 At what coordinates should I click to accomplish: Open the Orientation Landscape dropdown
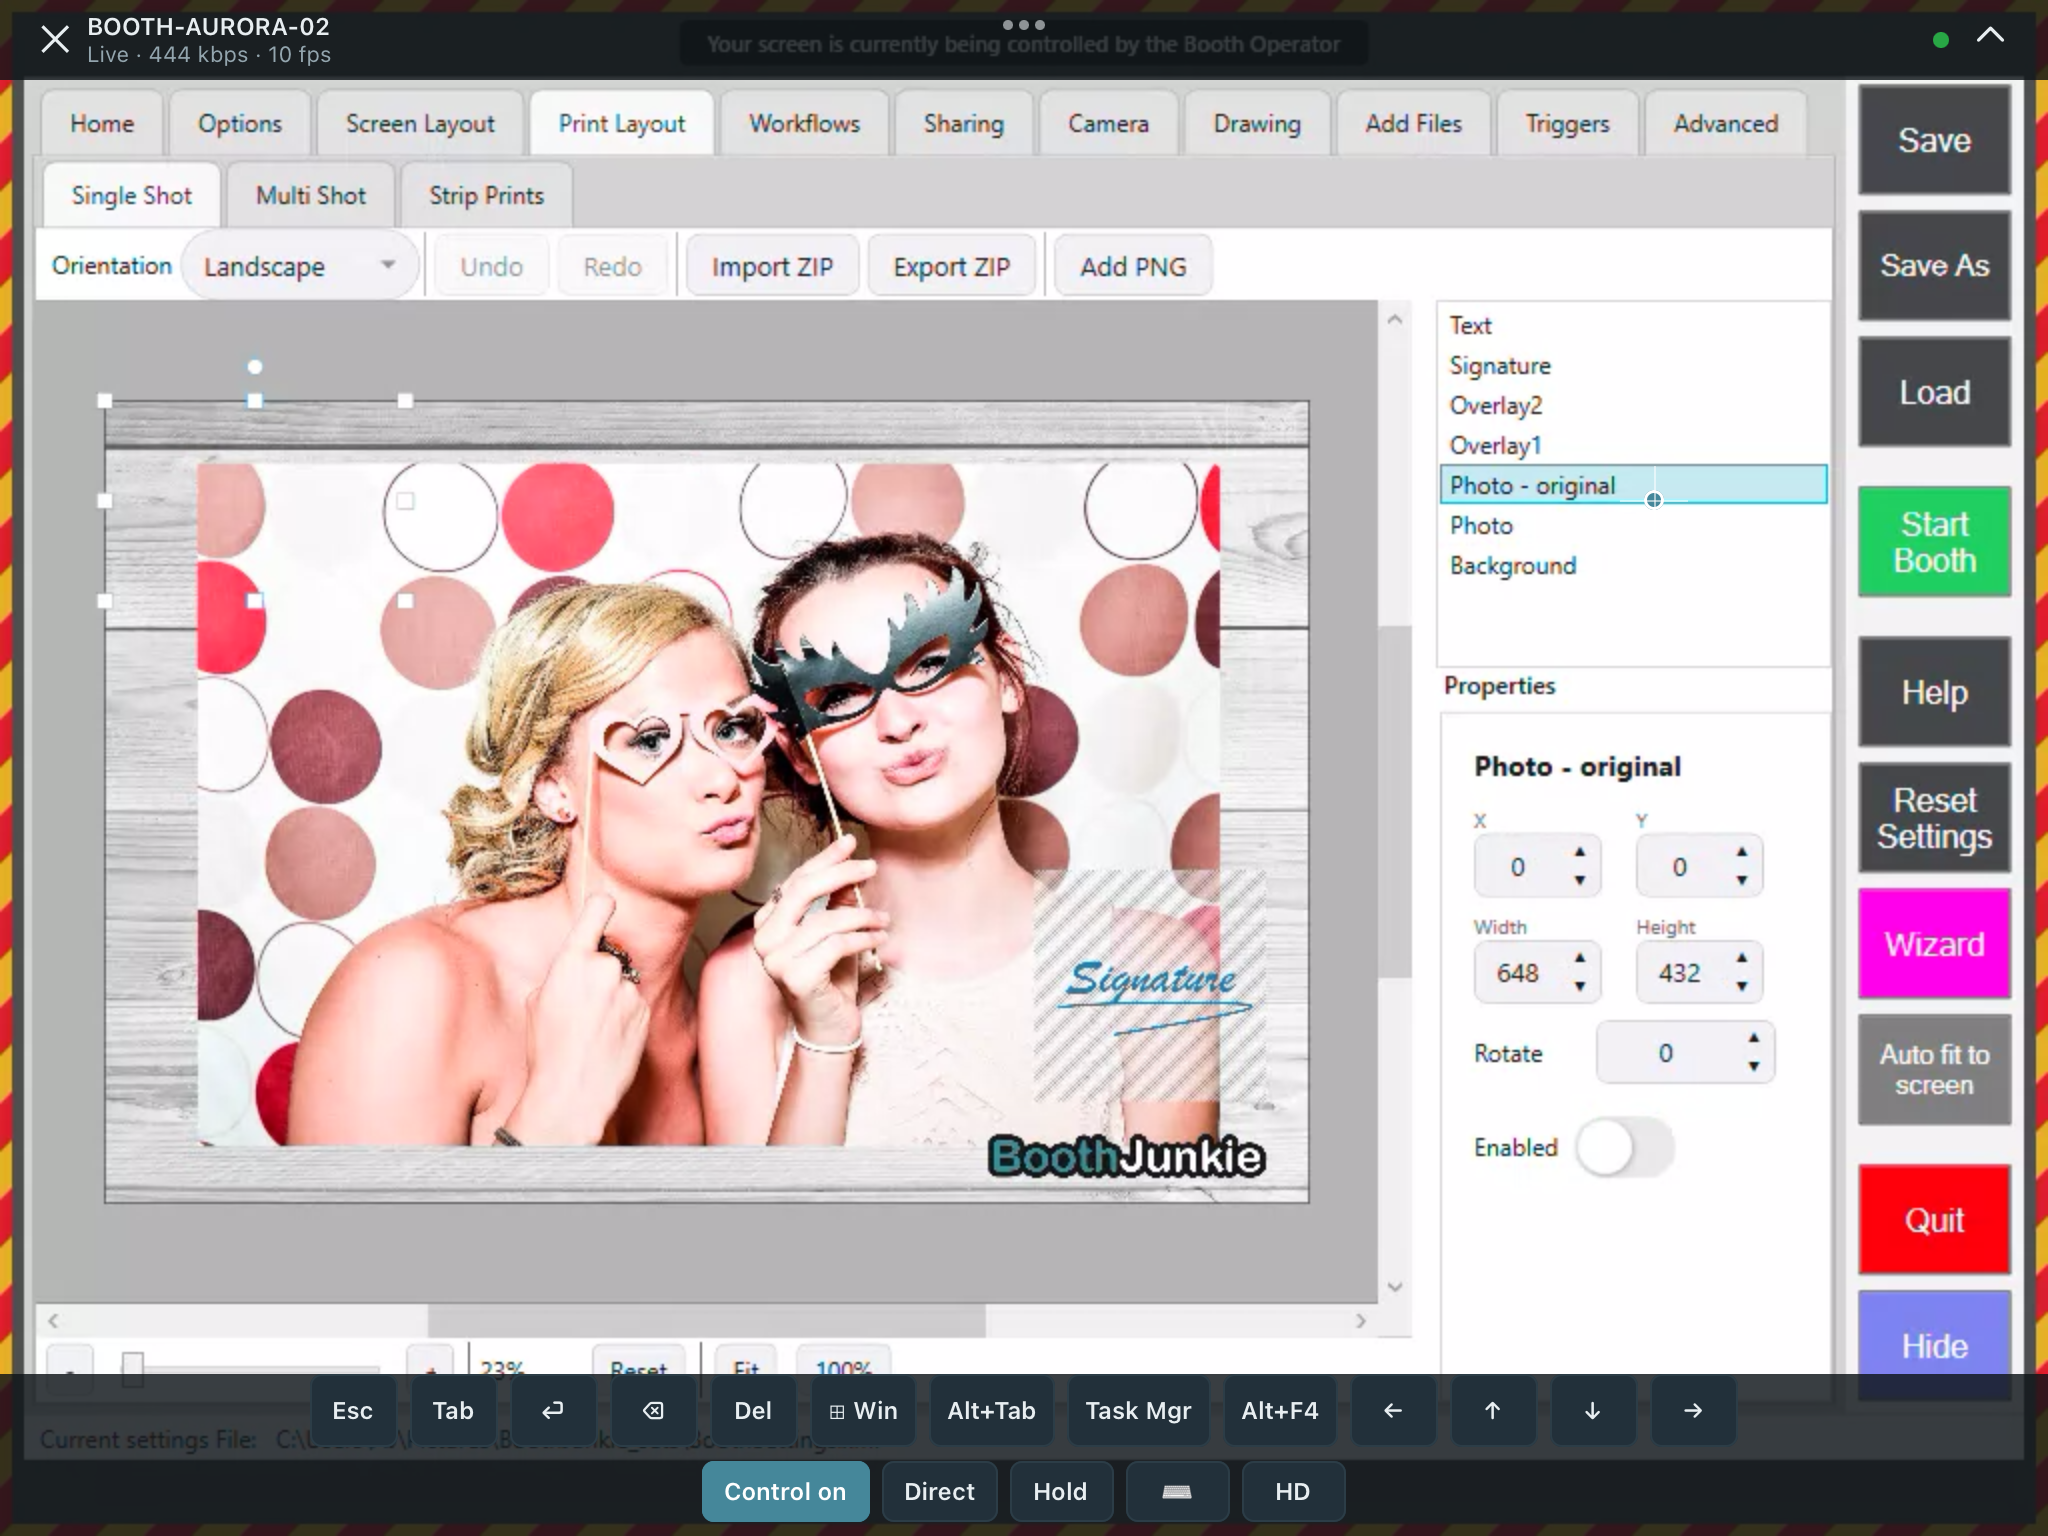click(x=299, y=266)
